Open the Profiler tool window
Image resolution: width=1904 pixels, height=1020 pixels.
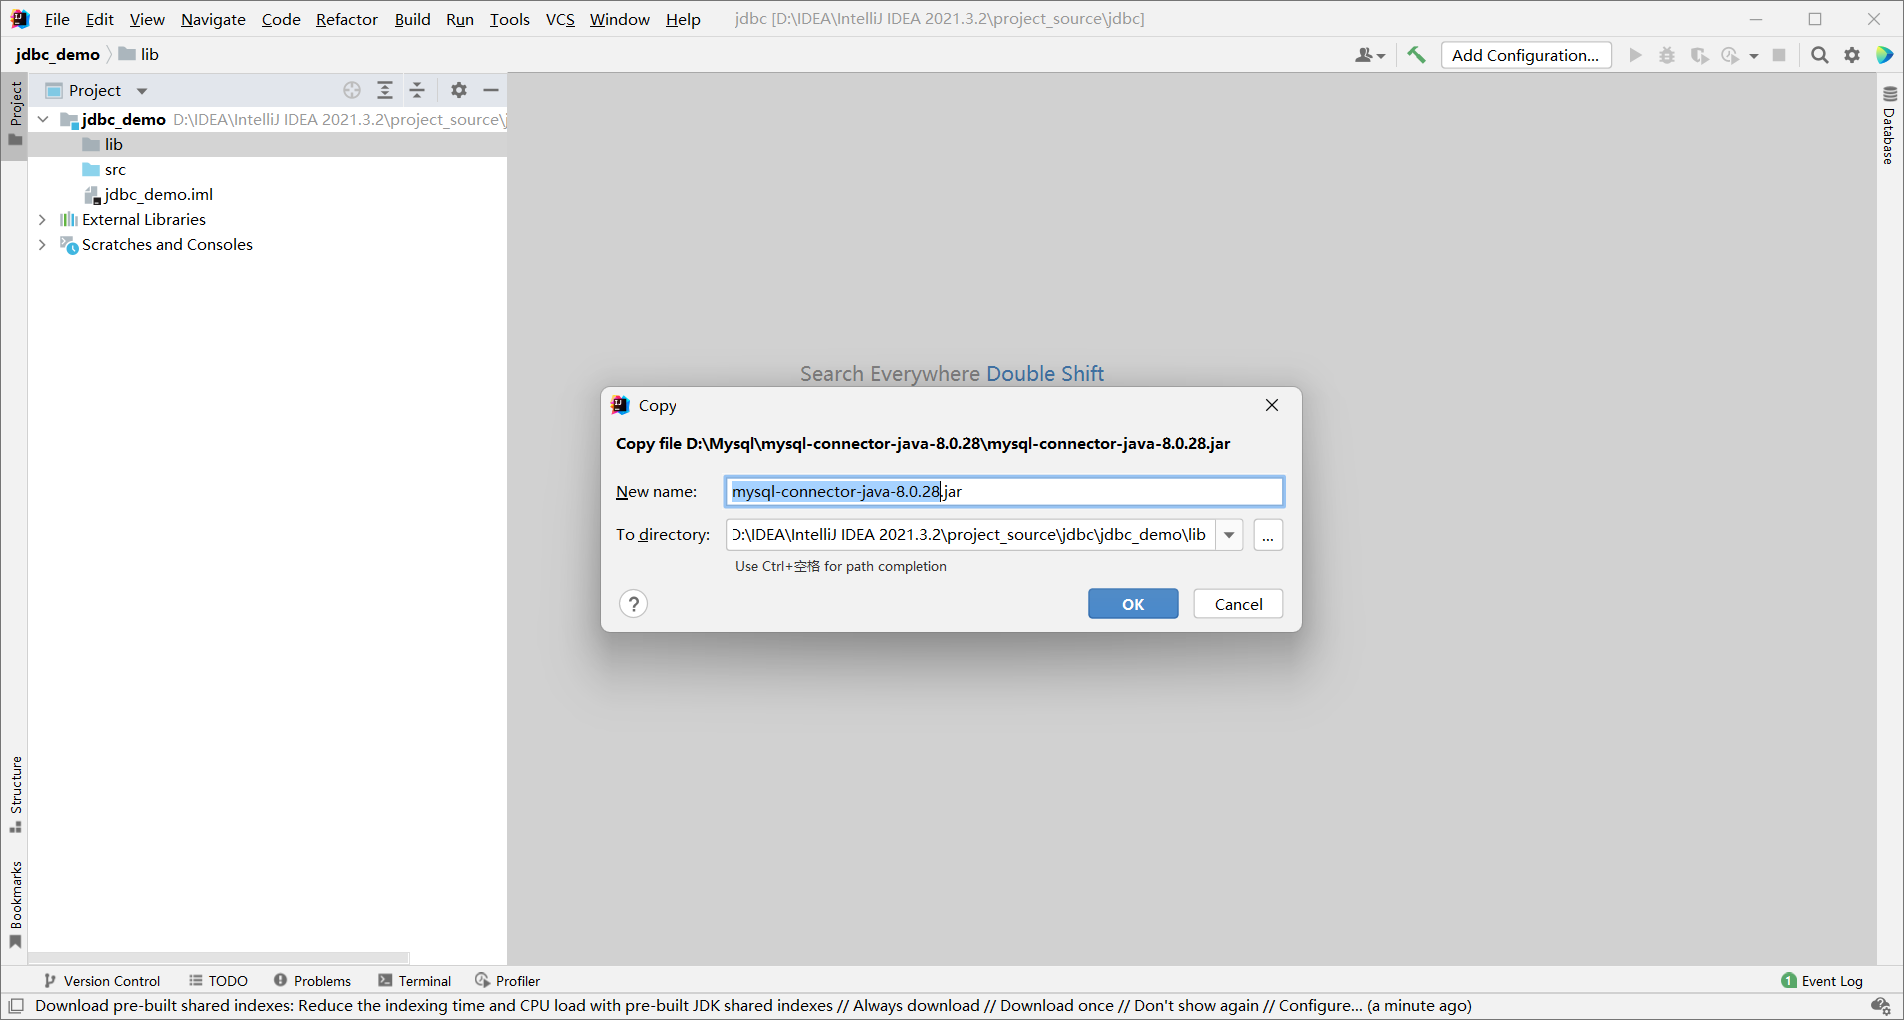point(508,981)
